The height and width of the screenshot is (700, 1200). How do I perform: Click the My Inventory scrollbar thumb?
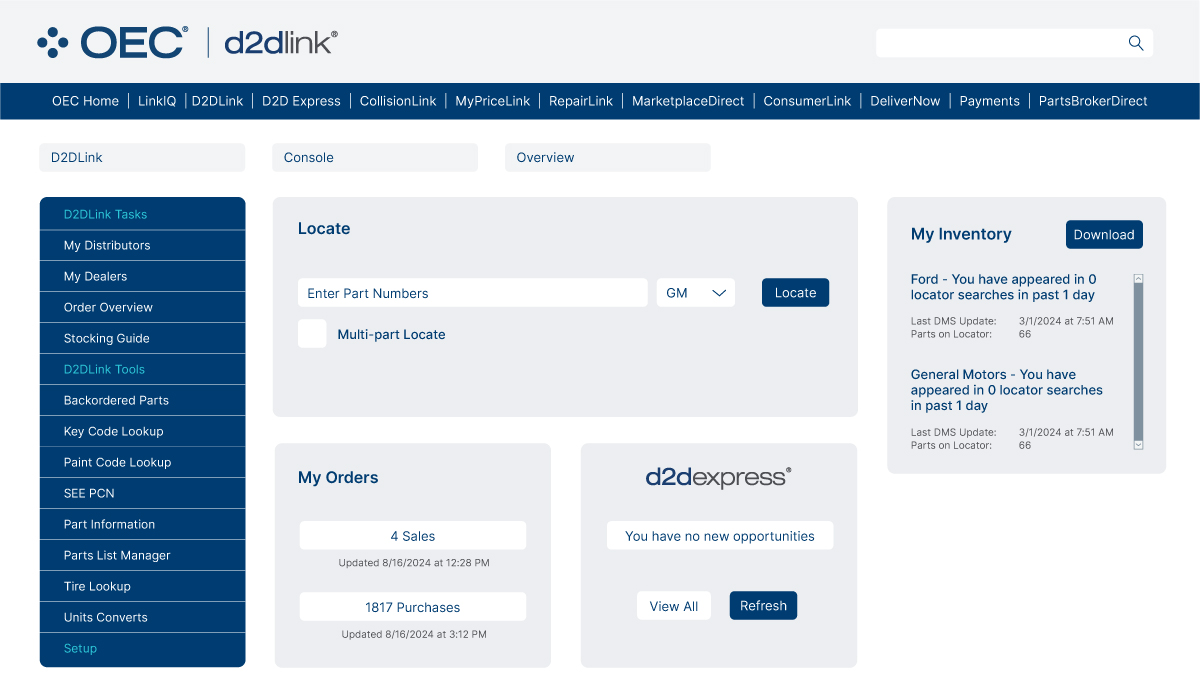click(x=1138, y=362)
